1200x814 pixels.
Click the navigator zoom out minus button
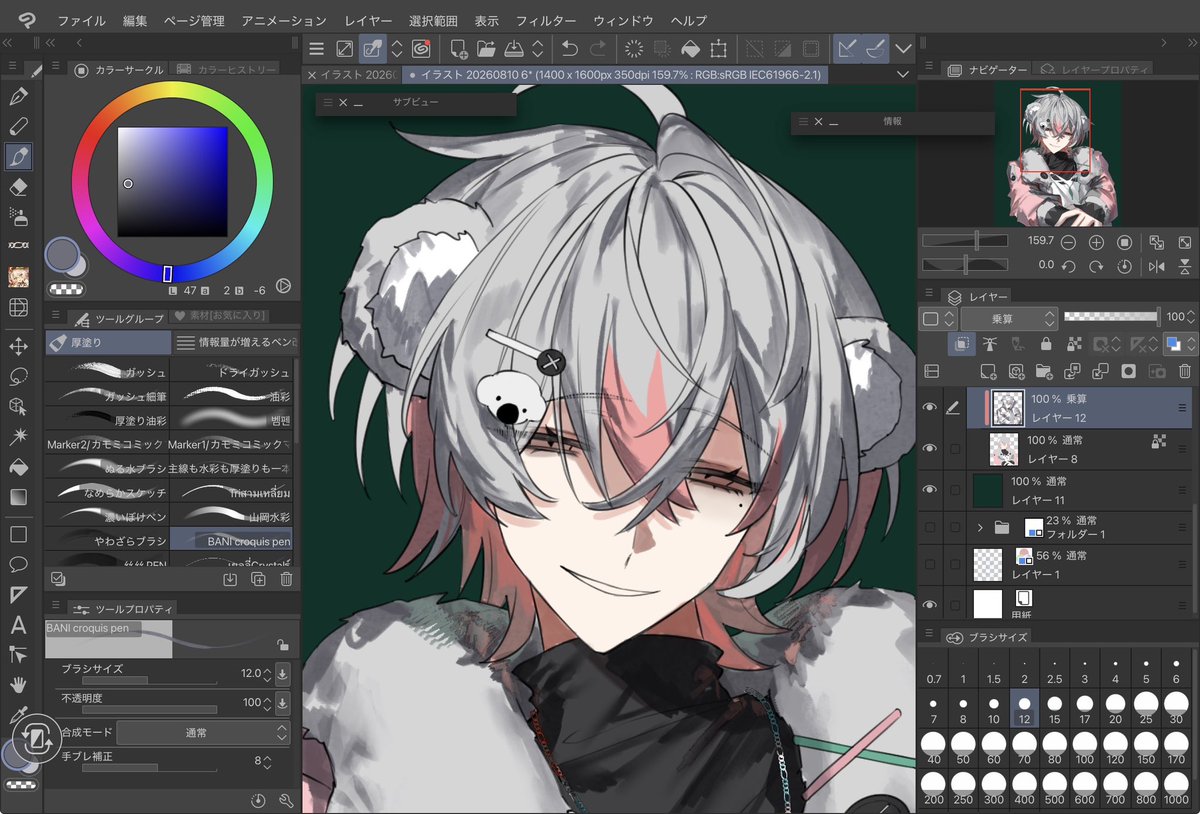coord(1068,242)
